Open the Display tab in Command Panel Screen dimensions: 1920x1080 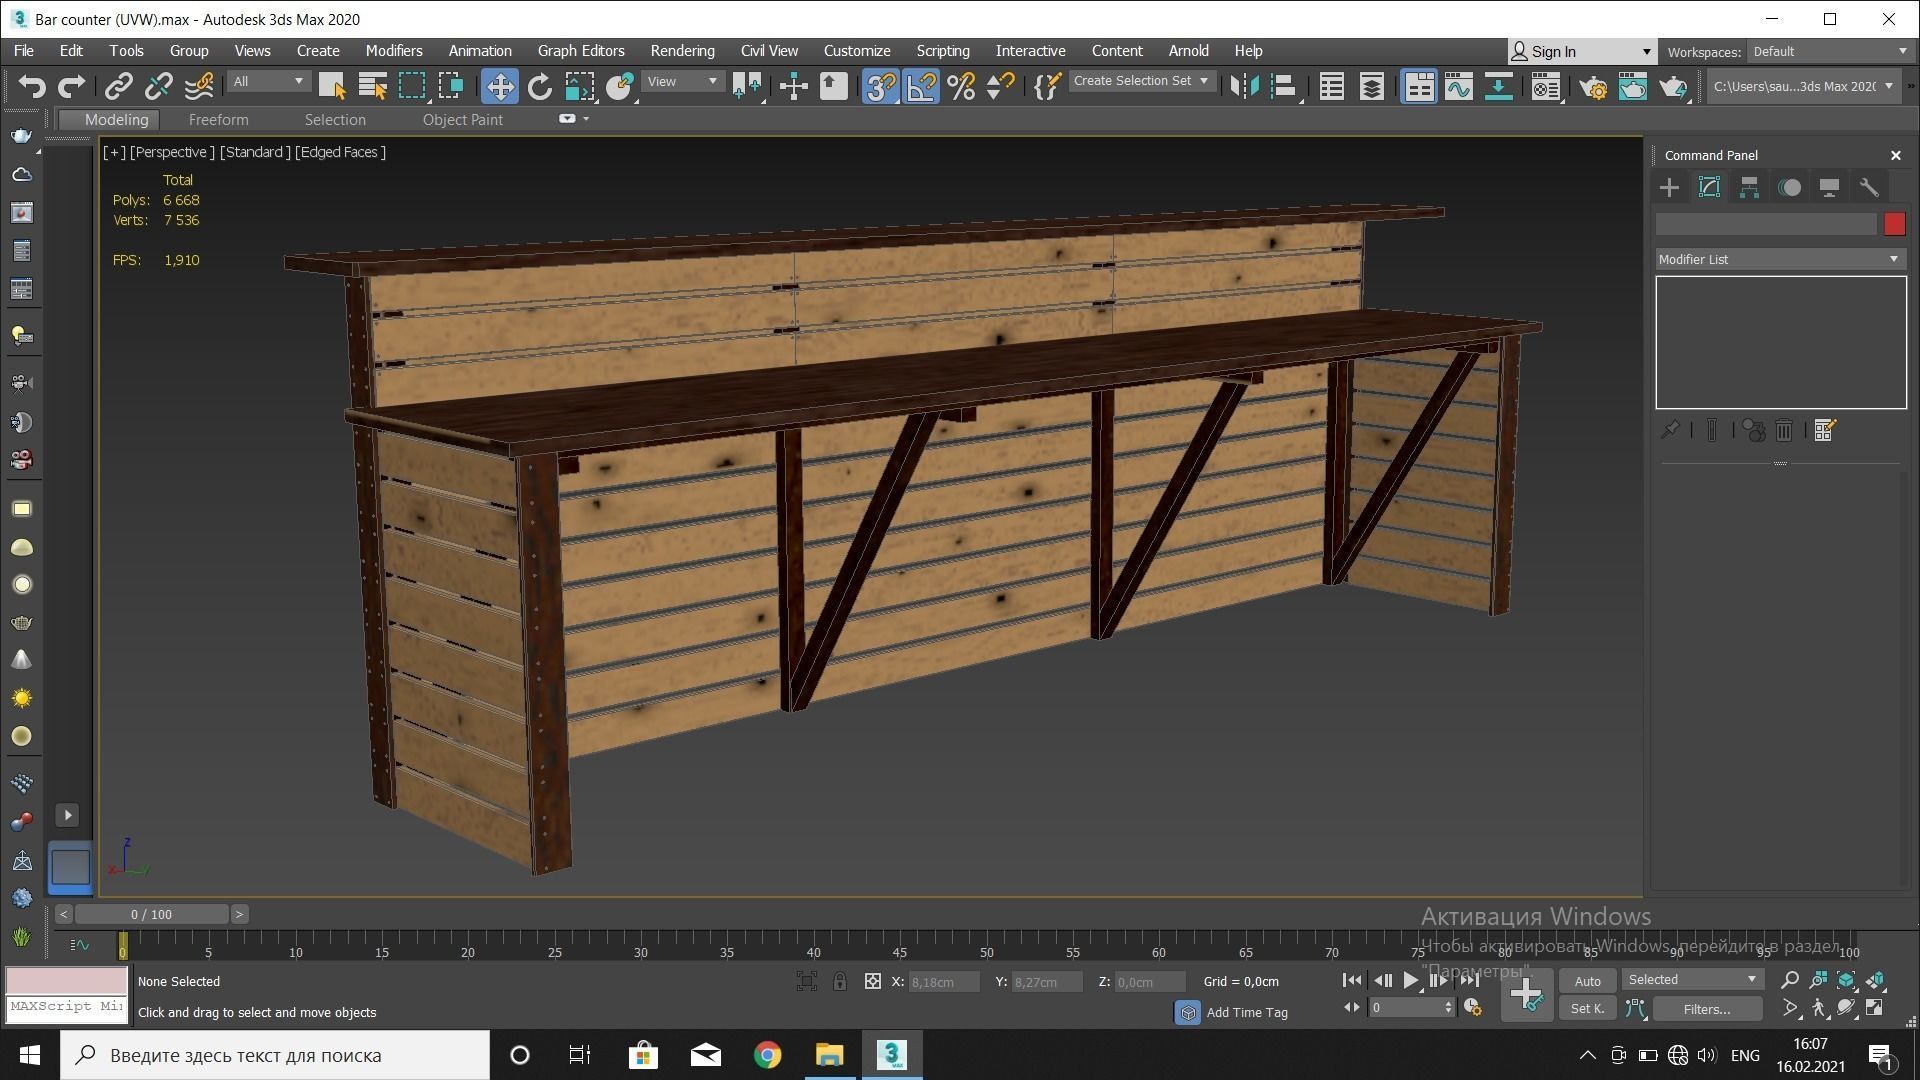pos(1829,188)
